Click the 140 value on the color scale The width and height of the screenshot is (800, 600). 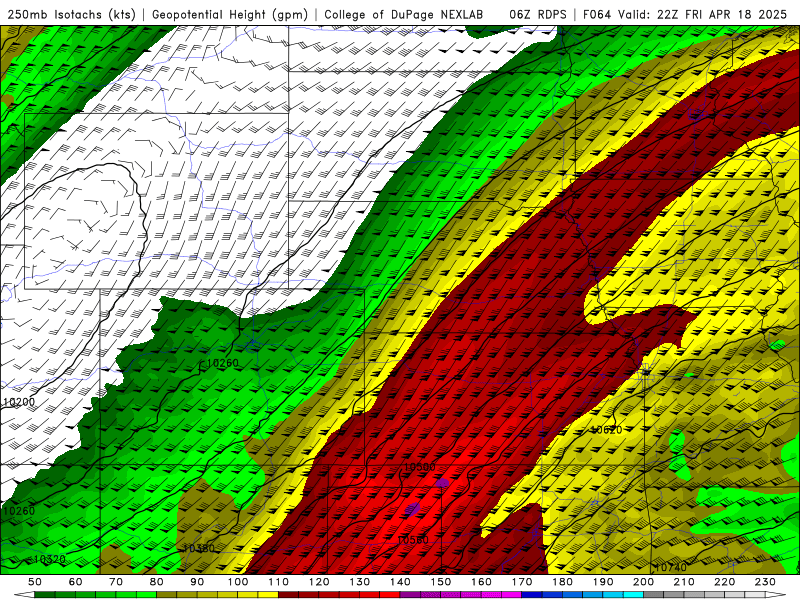[x=400, y=582]
